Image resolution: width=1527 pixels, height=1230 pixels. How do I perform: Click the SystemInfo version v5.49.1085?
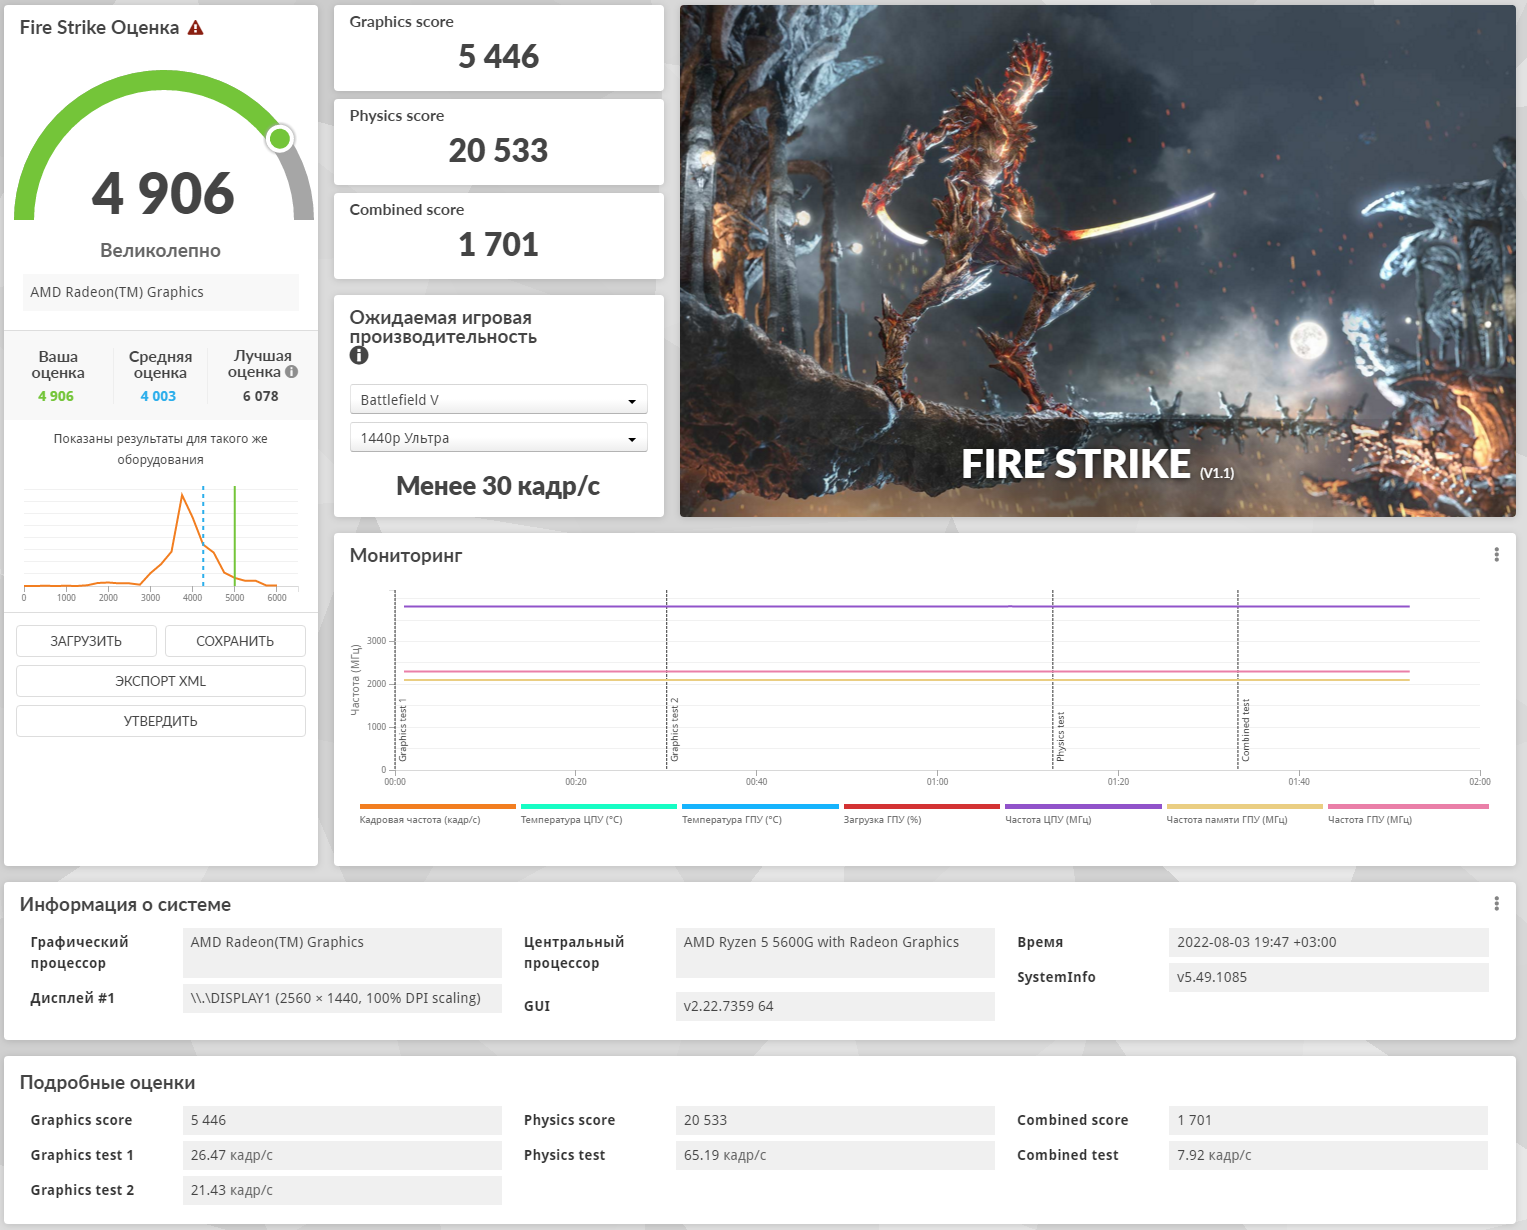click(1328, 977)
